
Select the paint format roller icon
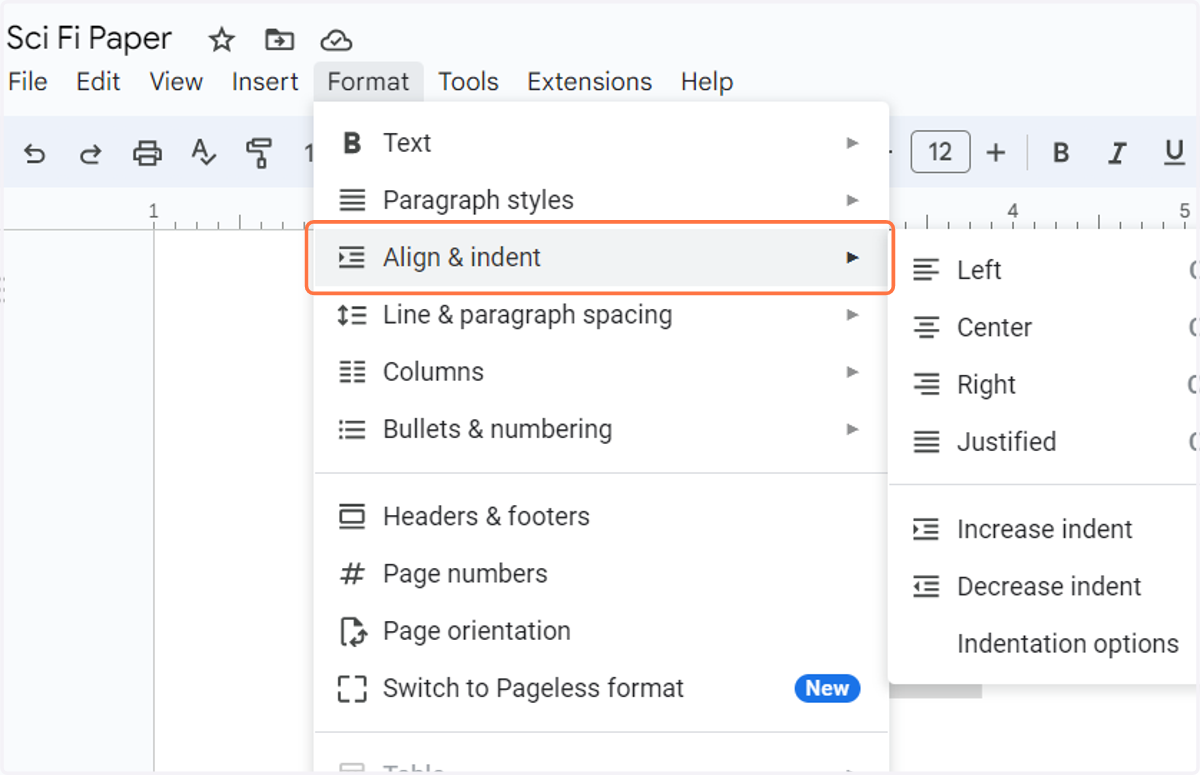pos(259,153)
